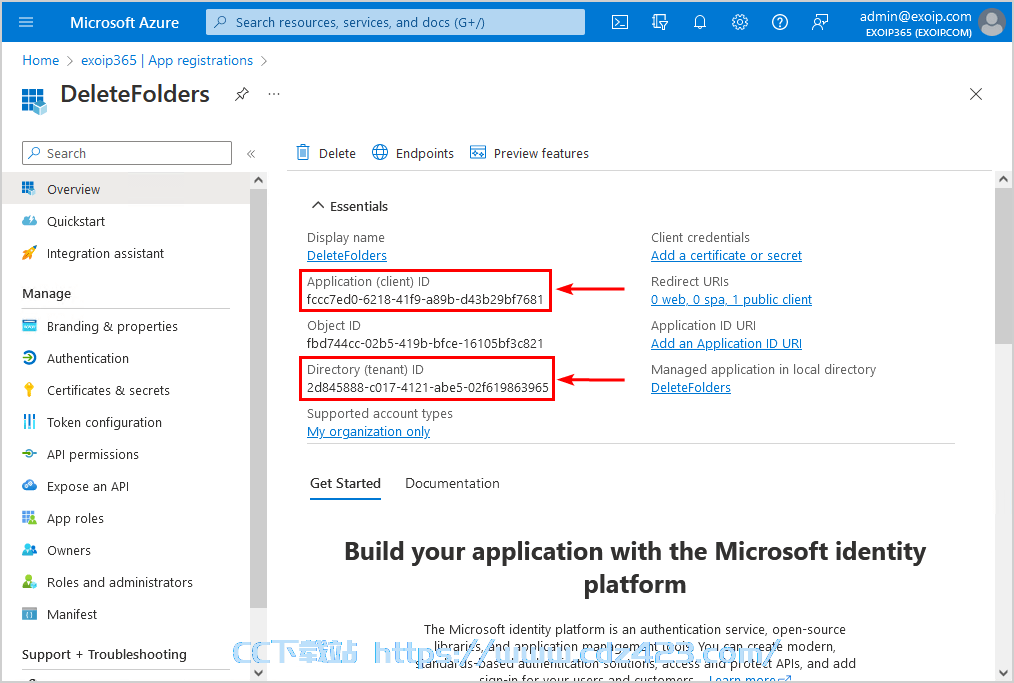Open DeleteFolders display name link
This screenshot has width=1014, height=683.
(x=347, y=255)
